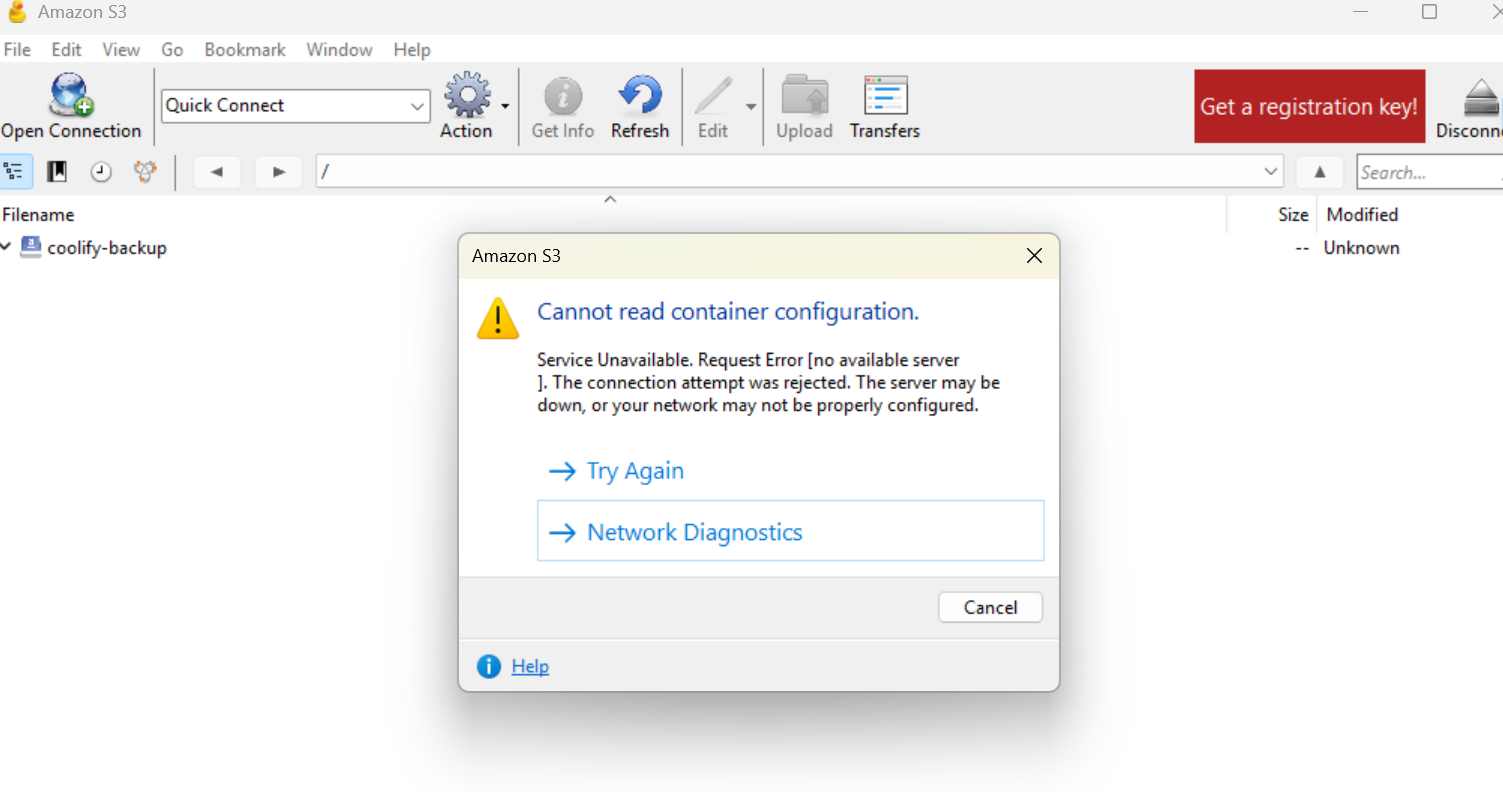Image resolution: width=1503 pixels, height=792 pixels.
Task: Sort by the Modified column header
Action: [1362, 215]
